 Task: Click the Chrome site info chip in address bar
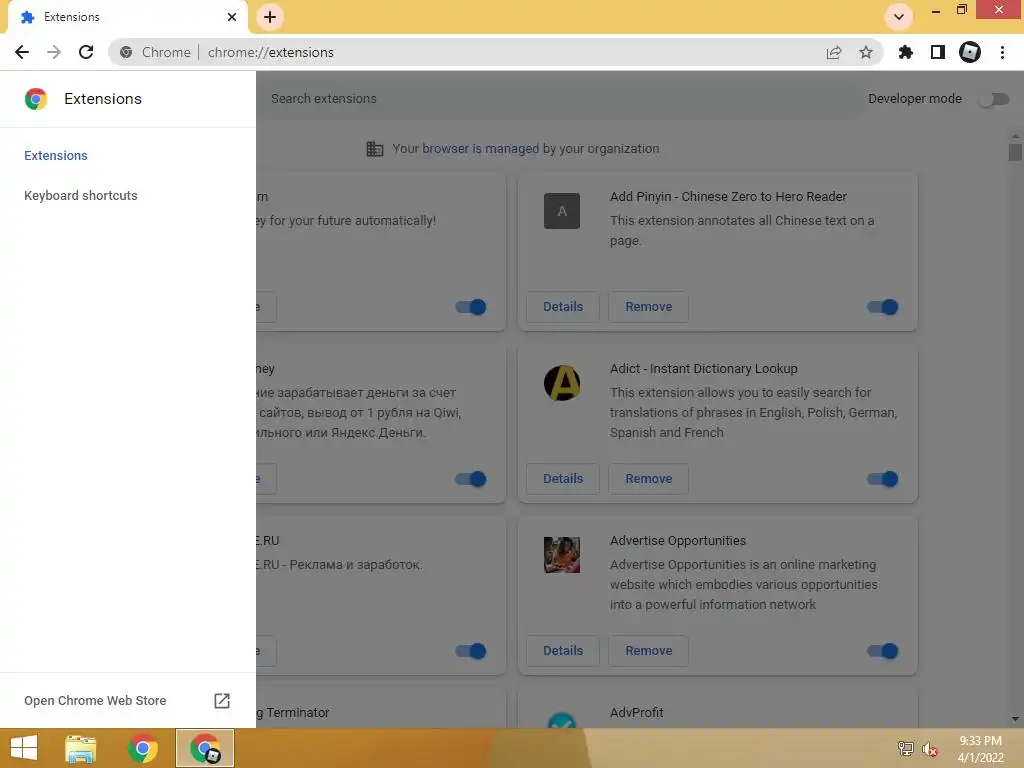click(155, 52)
